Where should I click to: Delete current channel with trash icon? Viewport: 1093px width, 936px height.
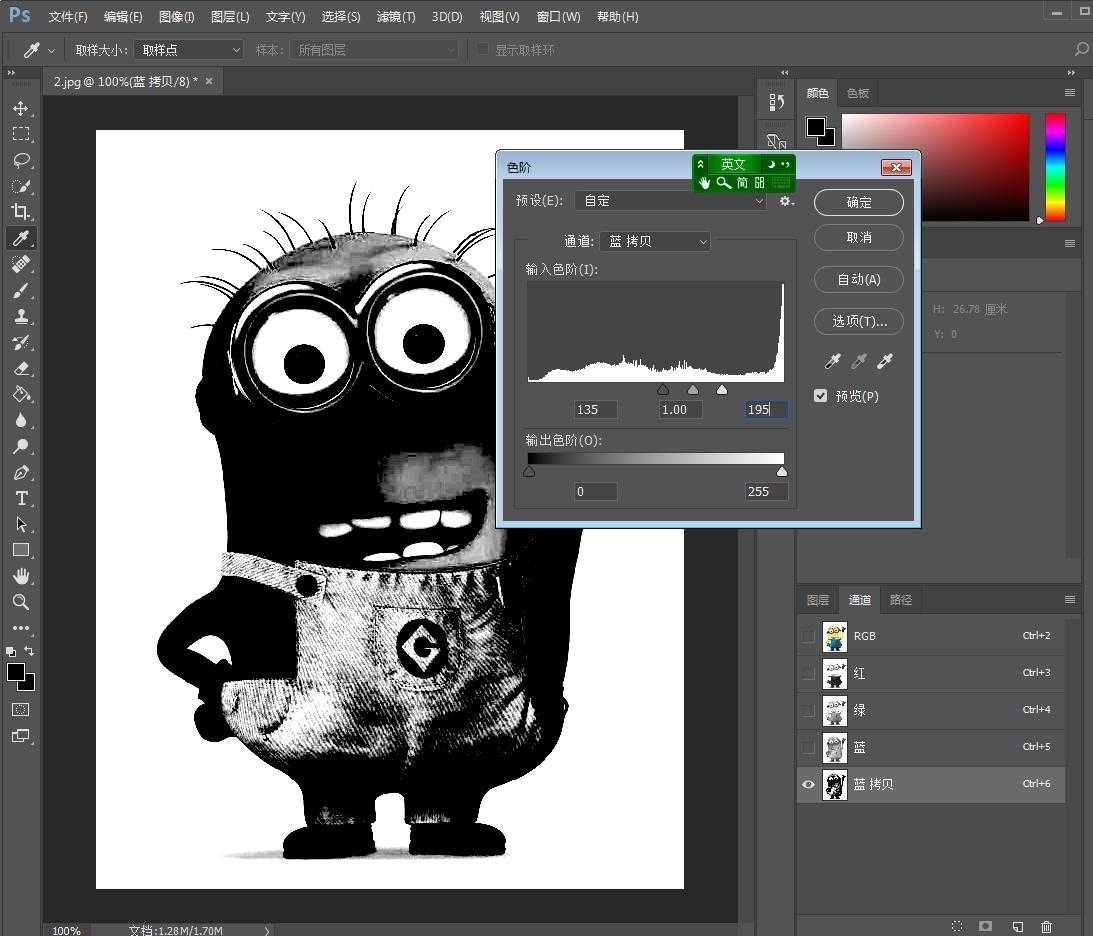(x=1046, y=926)
